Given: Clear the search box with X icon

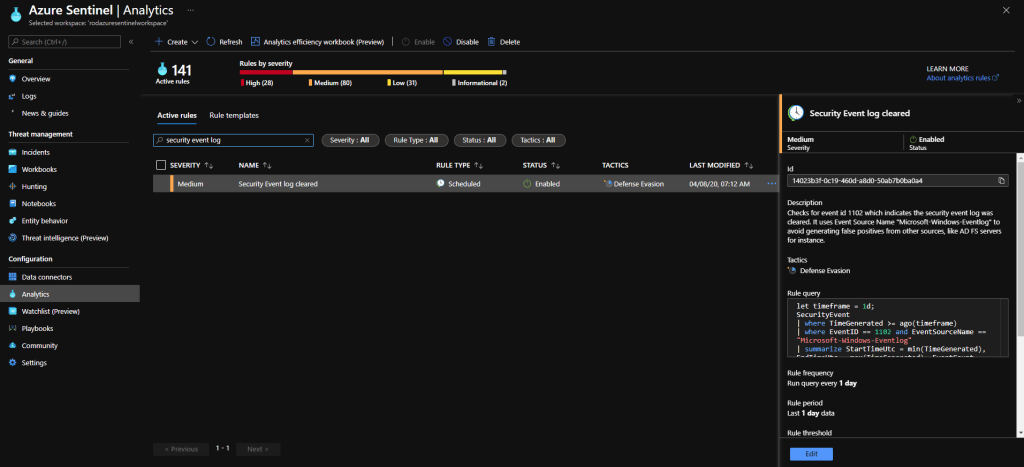Looking at the screenshot, I should tap(307, 140).
